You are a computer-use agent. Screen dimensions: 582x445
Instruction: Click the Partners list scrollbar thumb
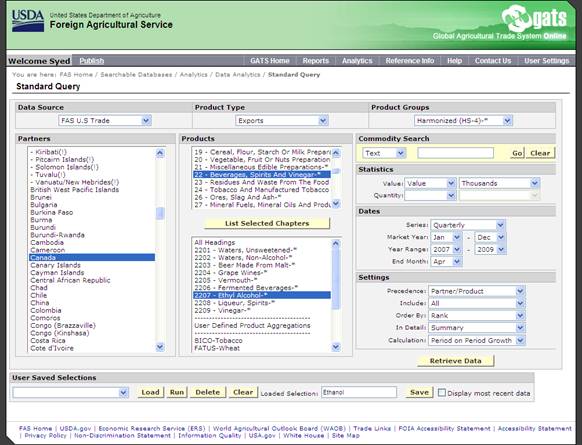pyautogui.click(x=160, y=213)
